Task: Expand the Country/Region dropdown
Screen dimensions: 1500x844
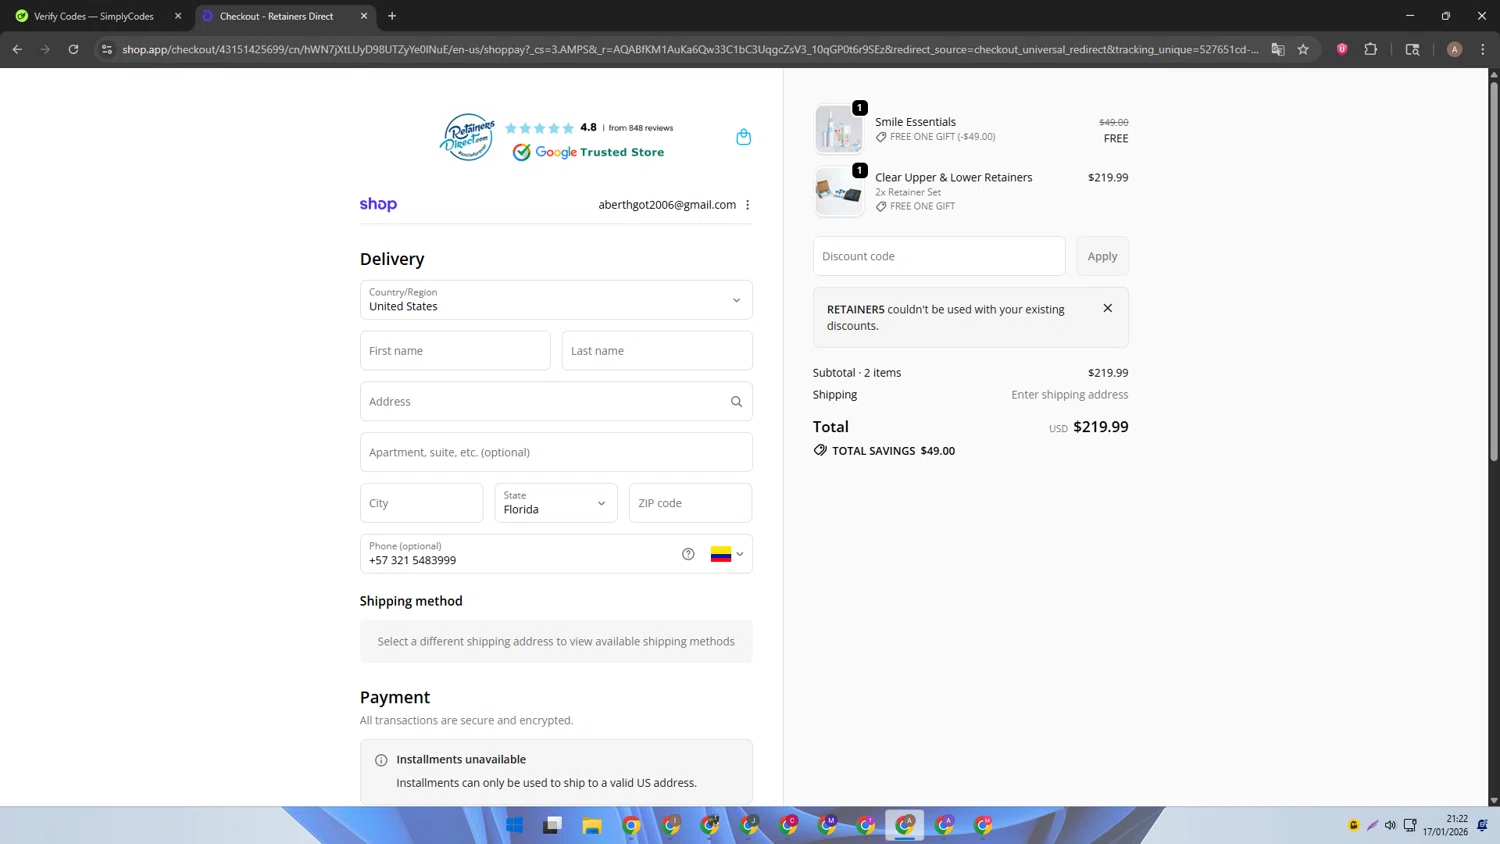Action: [x=556, y=300]
